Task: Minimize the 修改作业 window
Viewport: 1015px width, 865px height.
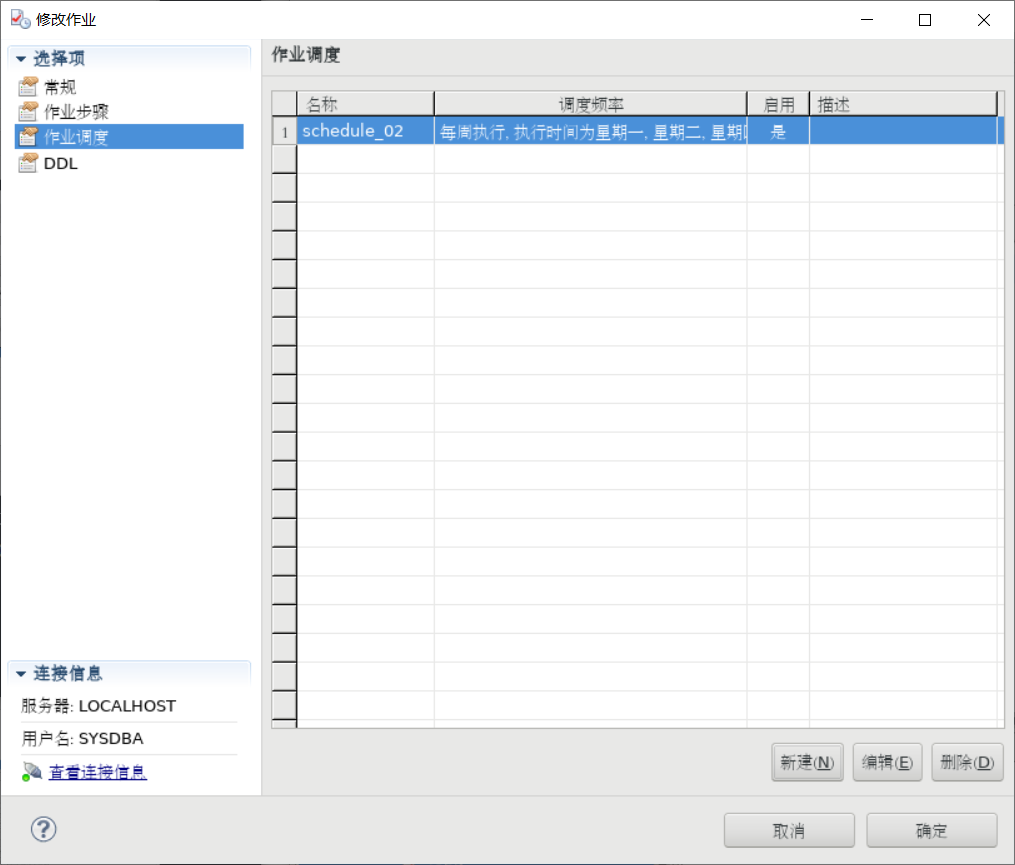Action: 867,20
